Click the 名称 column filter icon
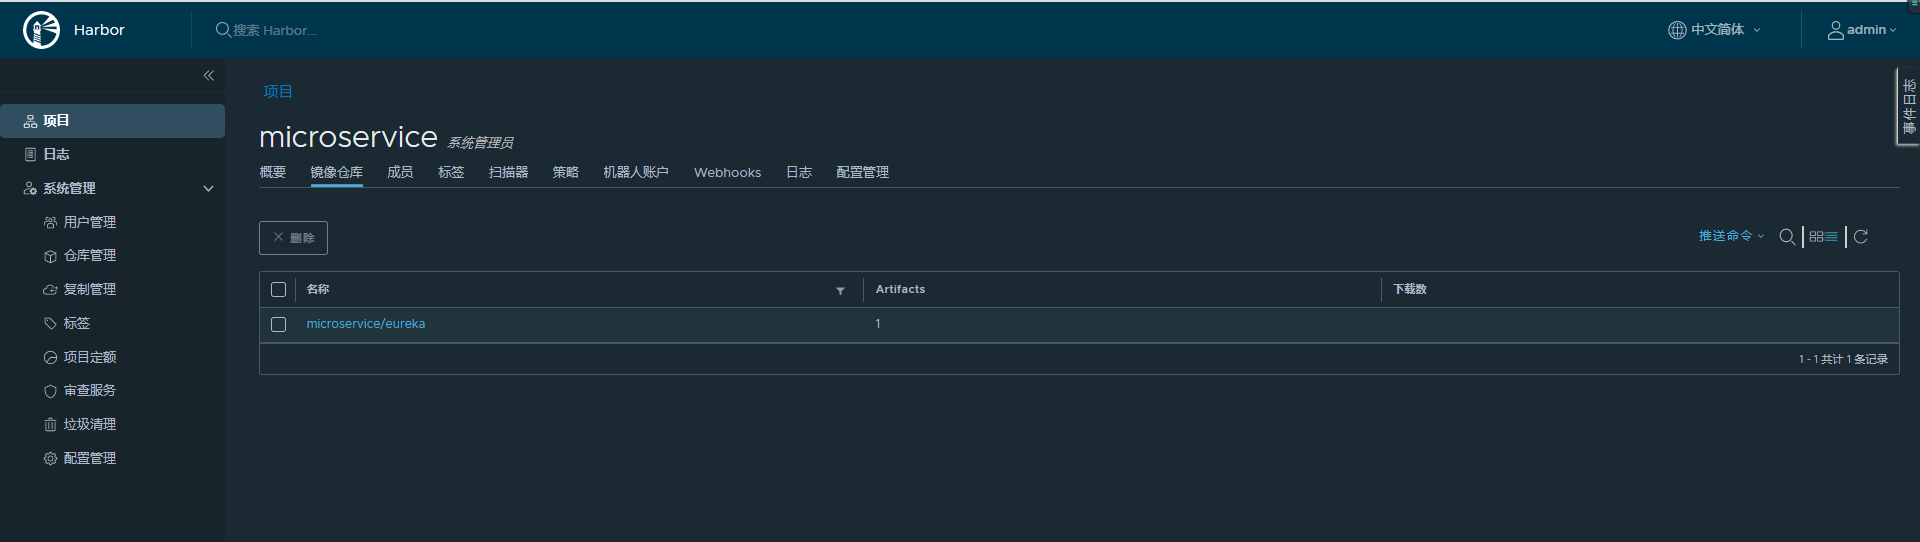 [x=840, y=290]
